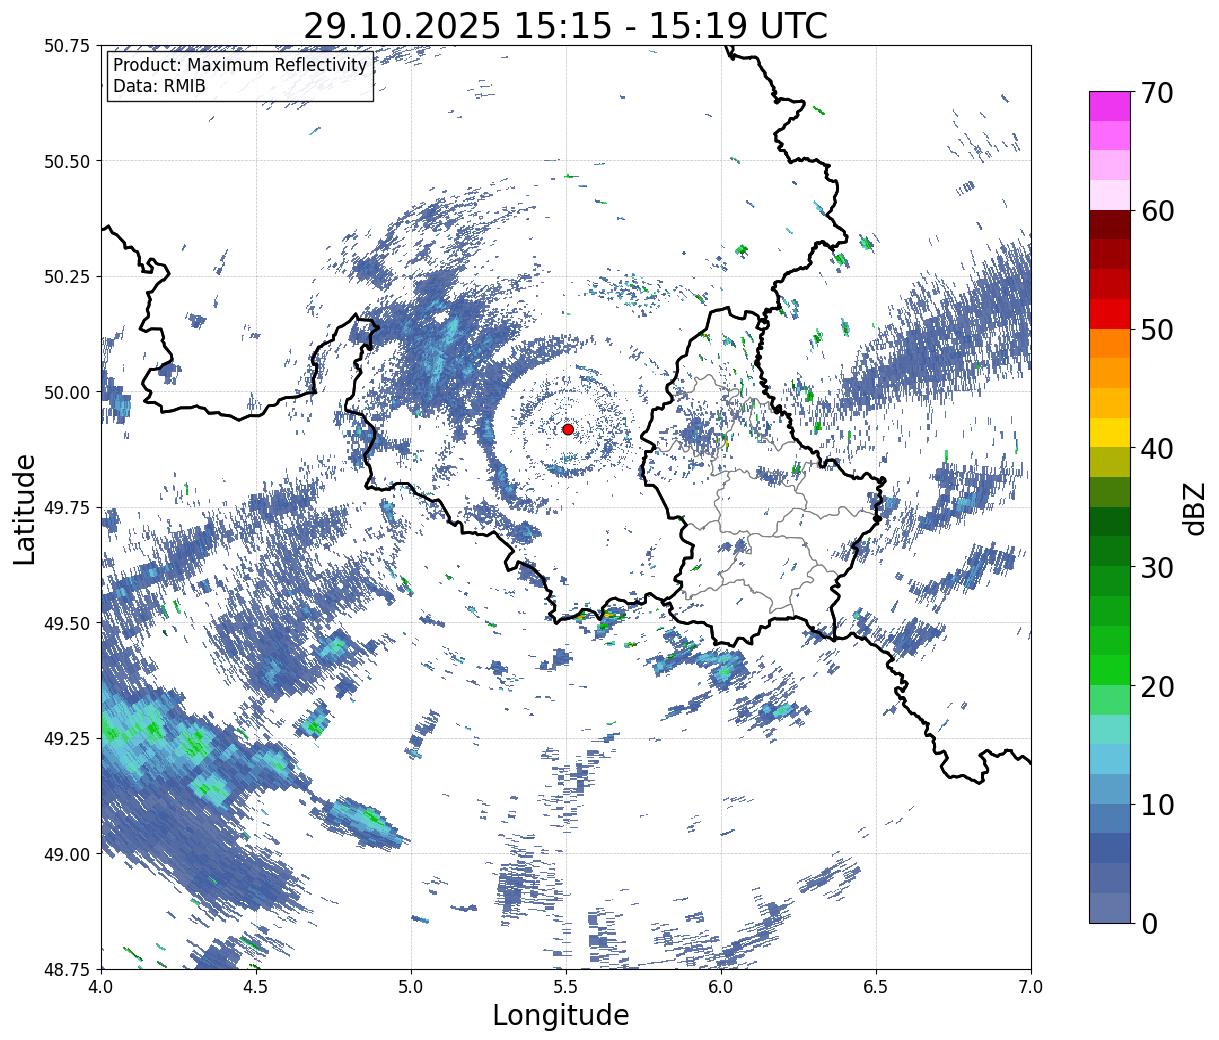Click the 50 tick label on colorbar
Viewport: 1219px width, 1040px height.
[1157, 330]
